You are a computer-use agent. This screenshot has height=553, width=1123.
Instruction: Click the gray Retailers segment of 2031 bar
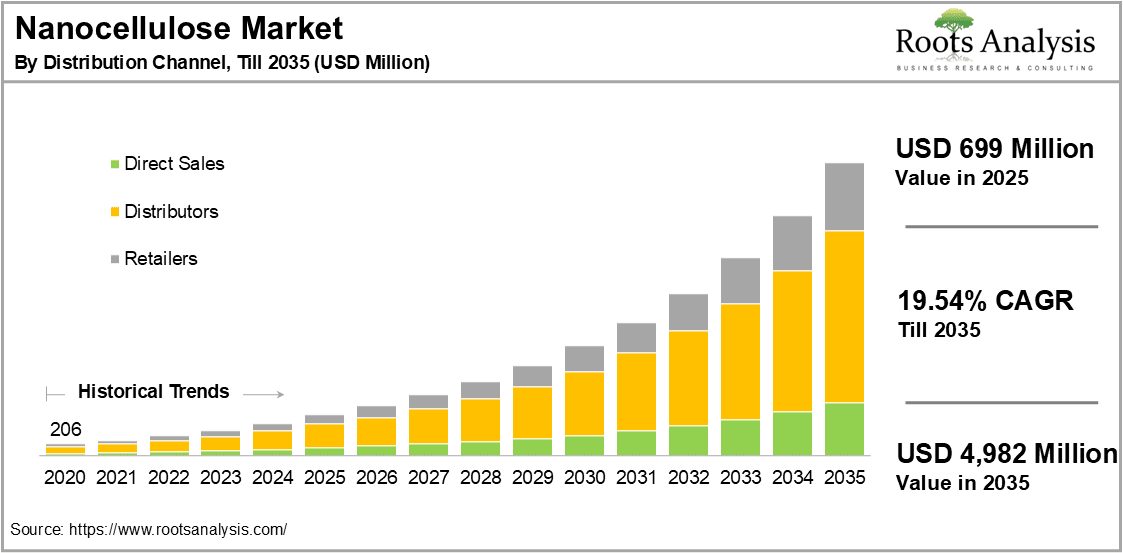[x=636, y=337]
